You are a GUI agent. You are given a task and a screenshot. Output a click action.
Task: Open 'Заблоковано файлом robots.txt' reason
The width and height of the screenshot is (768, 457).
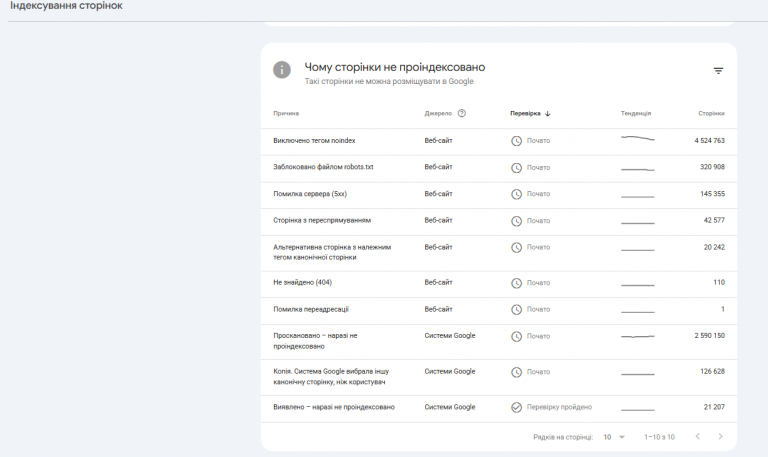pyautogui.click(x=323, y=167)
